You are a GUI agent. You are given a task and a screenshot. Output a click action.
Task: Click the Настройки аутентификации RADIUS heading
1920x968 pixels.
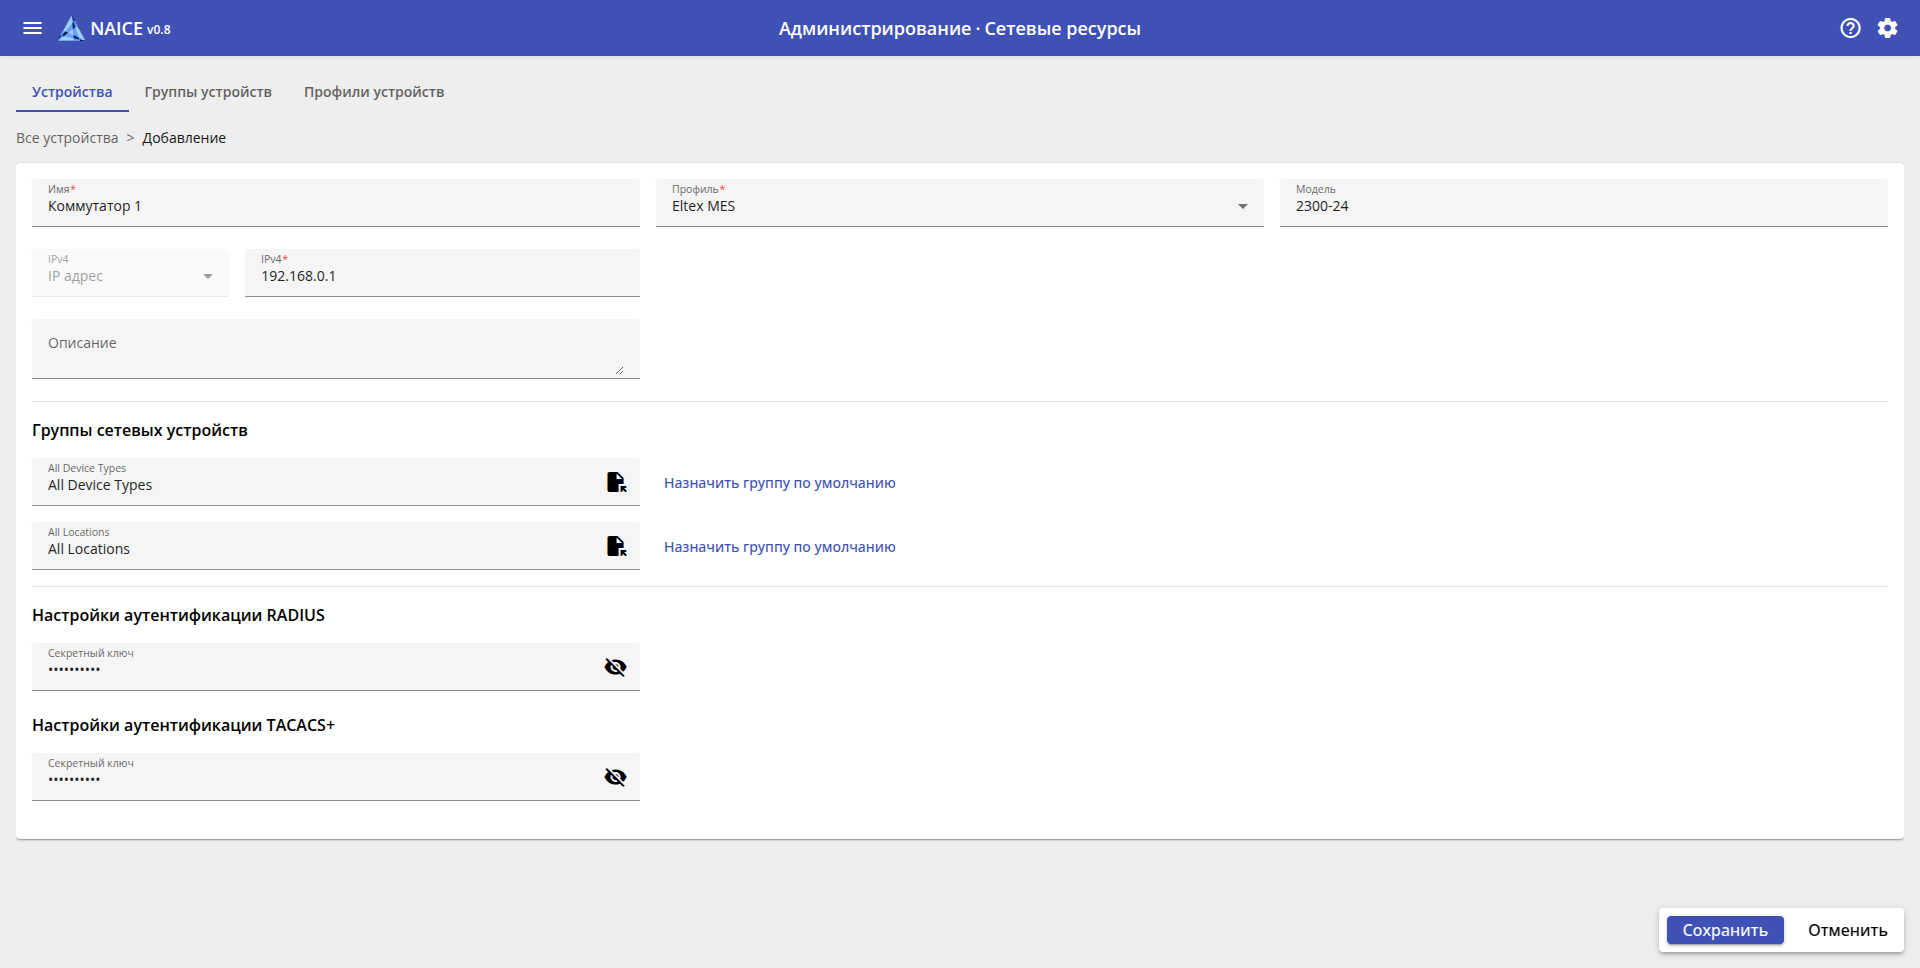point(178,615)
